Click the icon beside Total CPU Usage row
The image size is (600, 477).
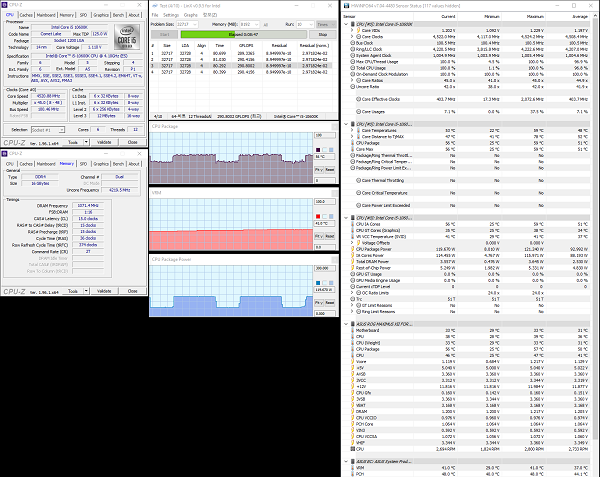tap(353, 68)
